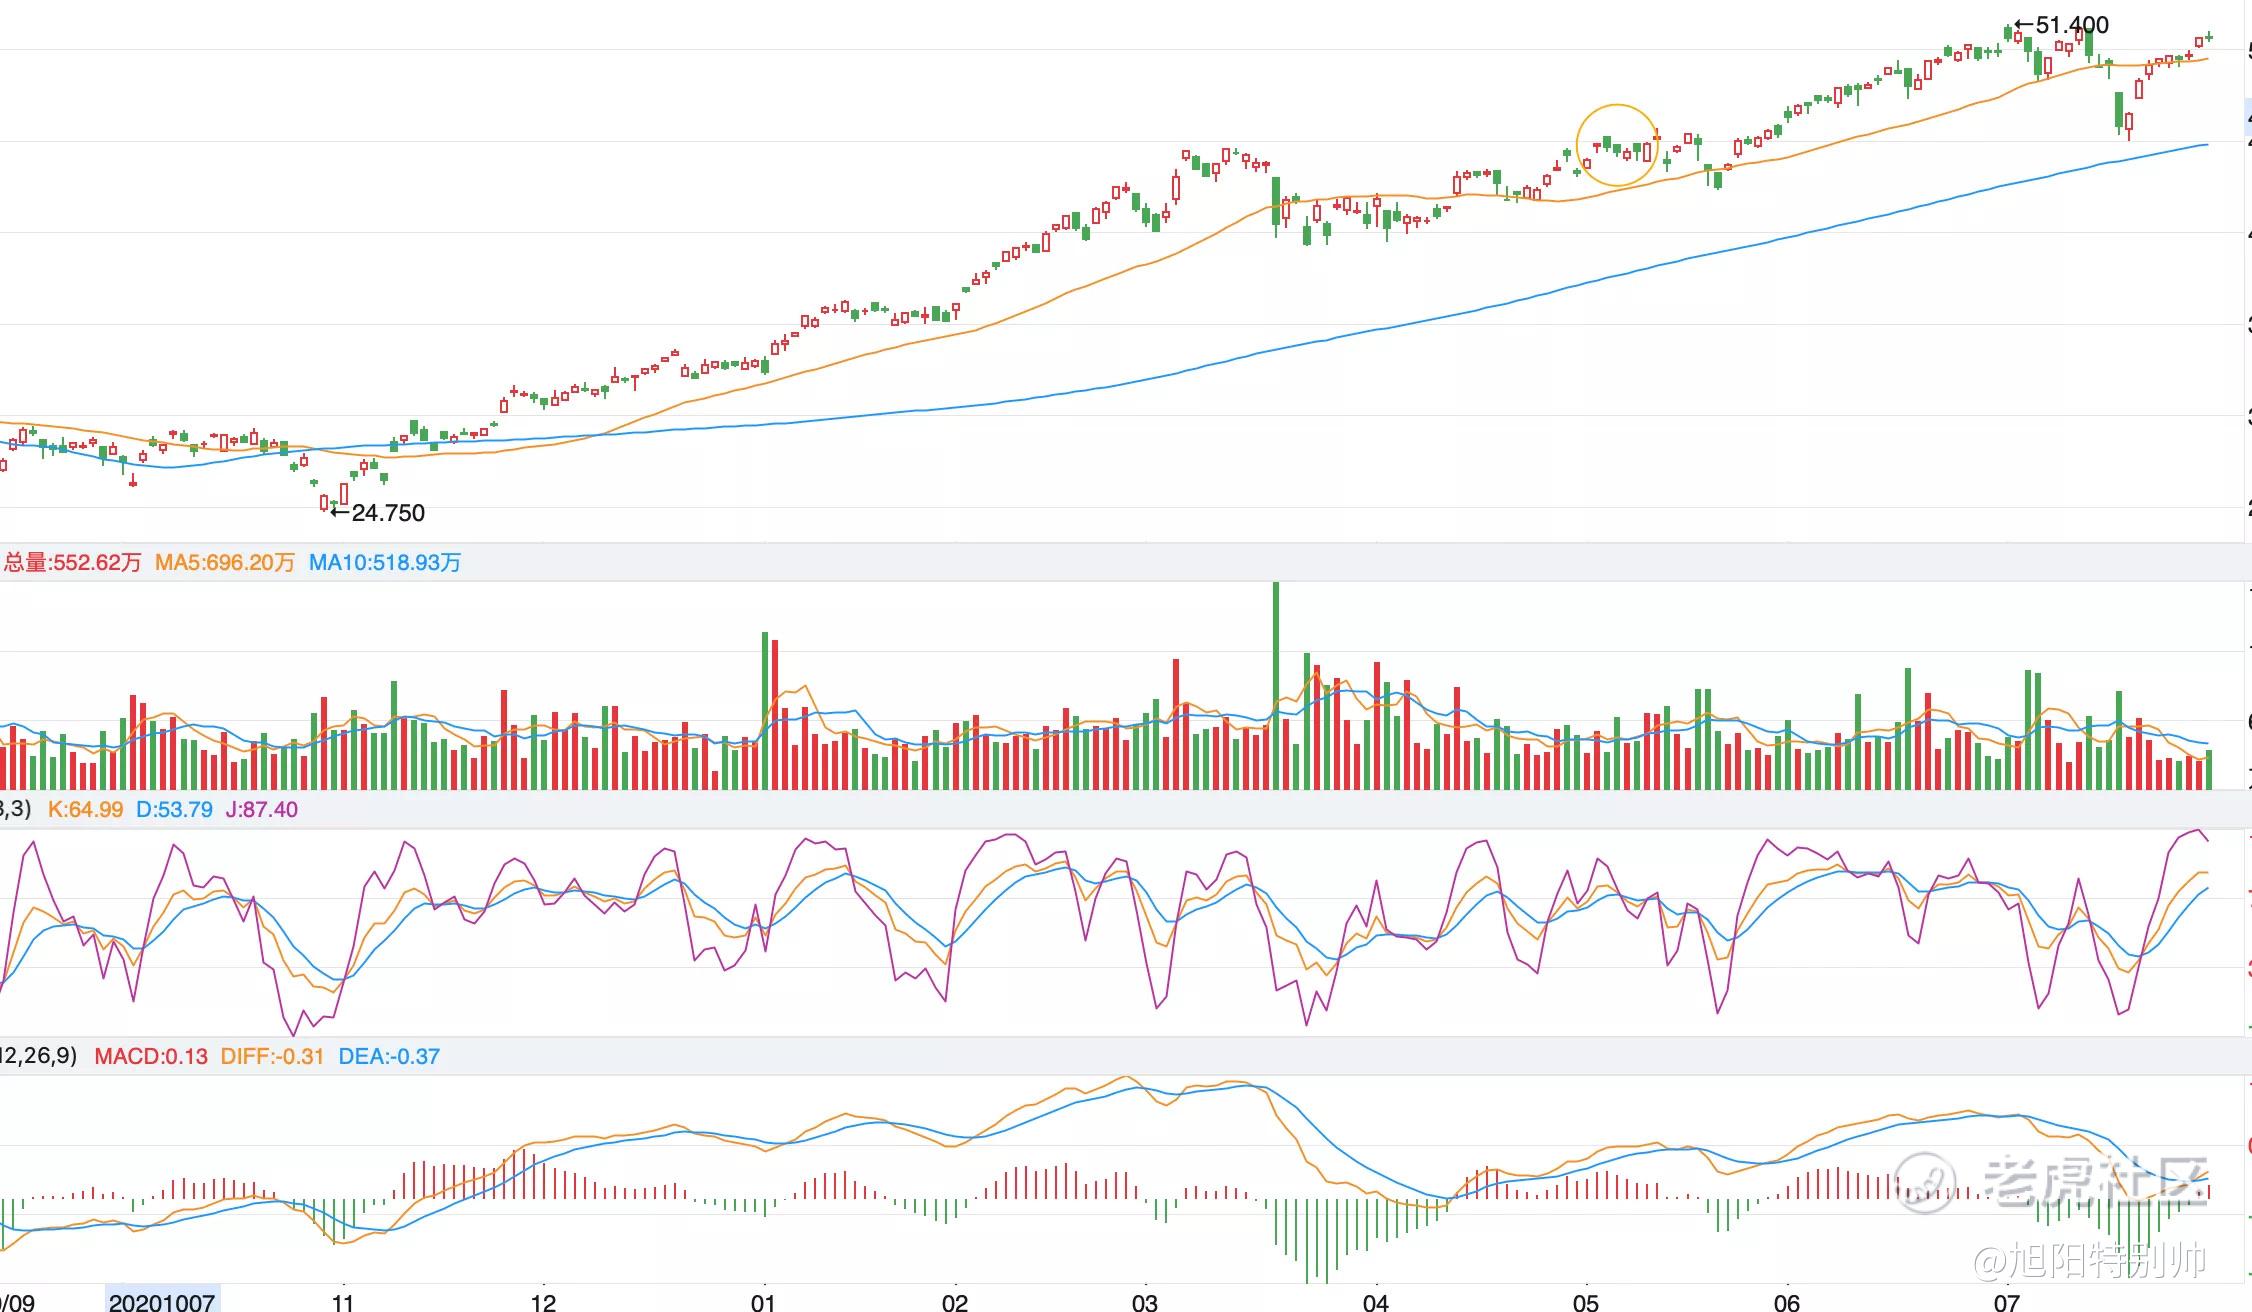Click the 03 month axis label
The height and width of the screenshot is (1312, 2252).
[x=1145, y=1302]
